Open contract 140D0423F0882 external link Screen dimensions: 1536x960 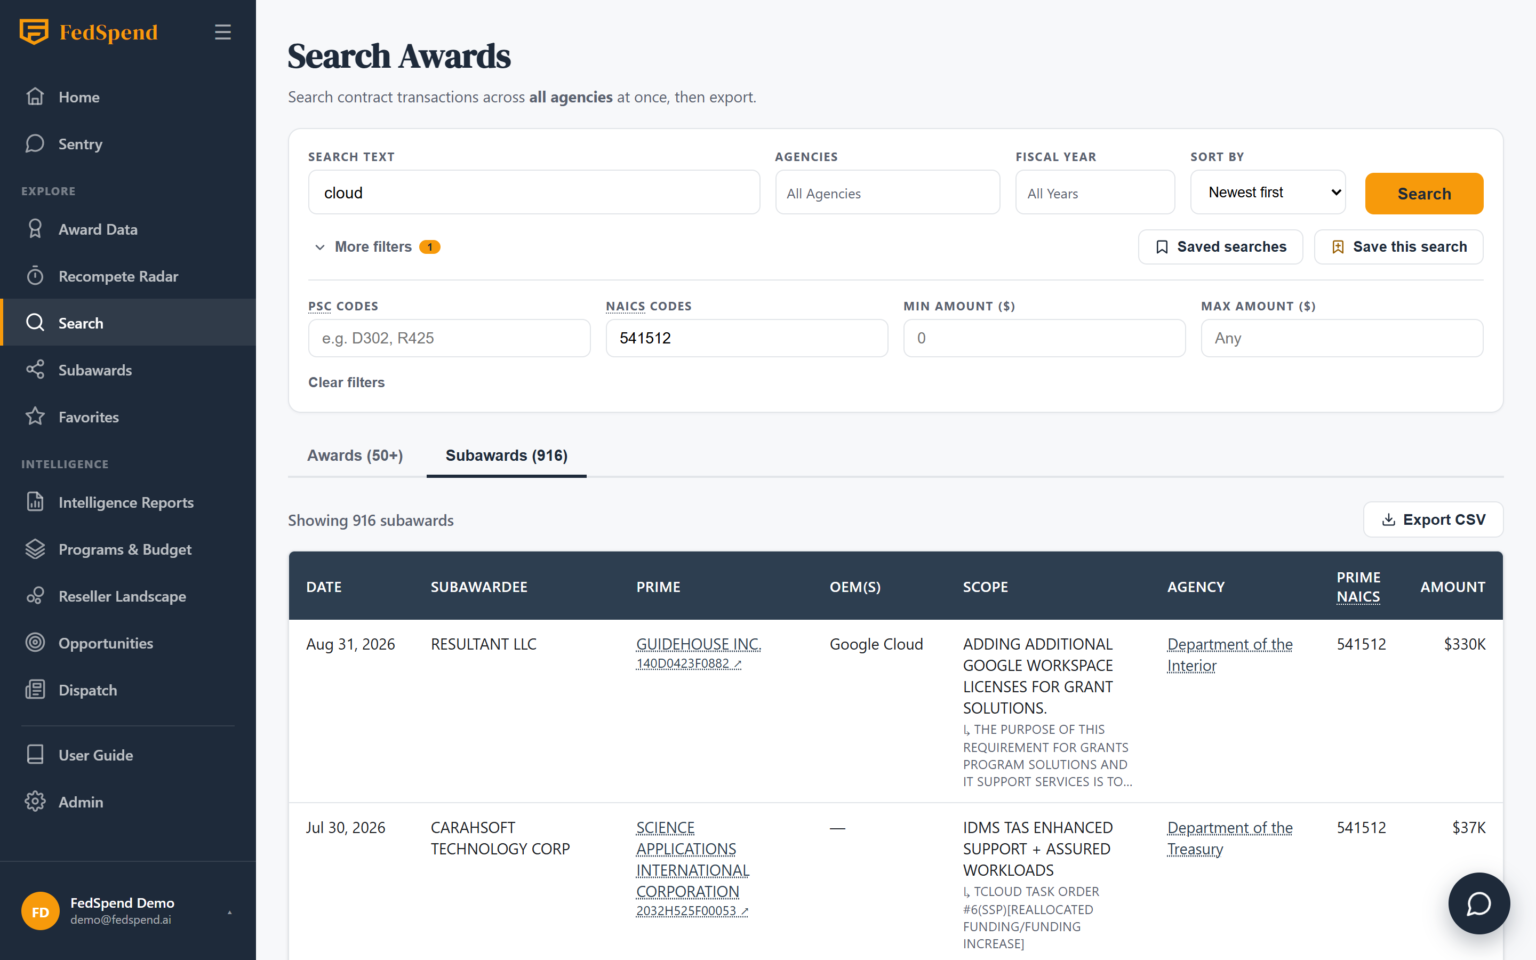coord(689,664)
